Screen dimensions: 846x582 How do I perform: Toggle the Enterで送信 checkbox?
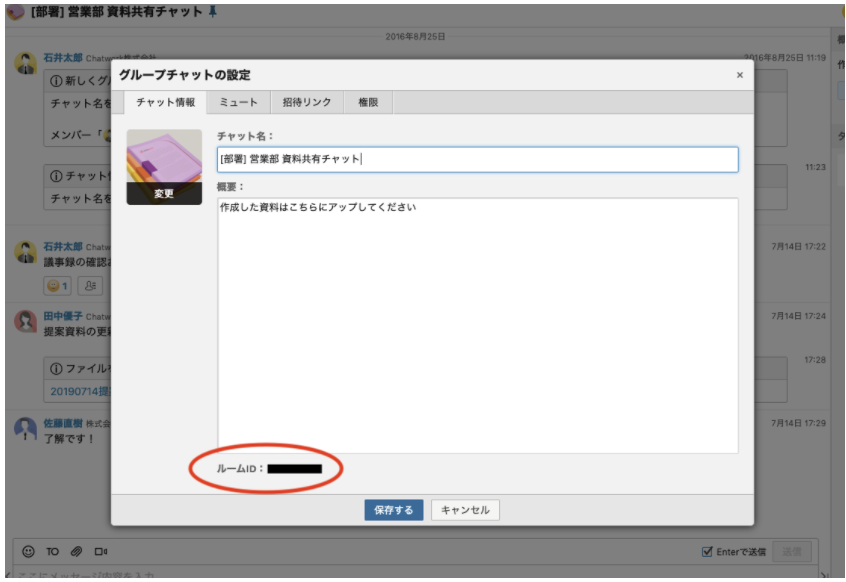[707, 551]
